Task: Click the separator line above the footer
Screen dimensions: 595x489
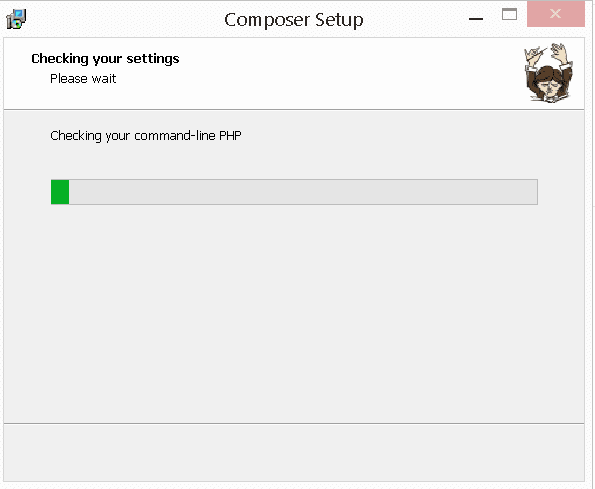Action: [294, 423]
